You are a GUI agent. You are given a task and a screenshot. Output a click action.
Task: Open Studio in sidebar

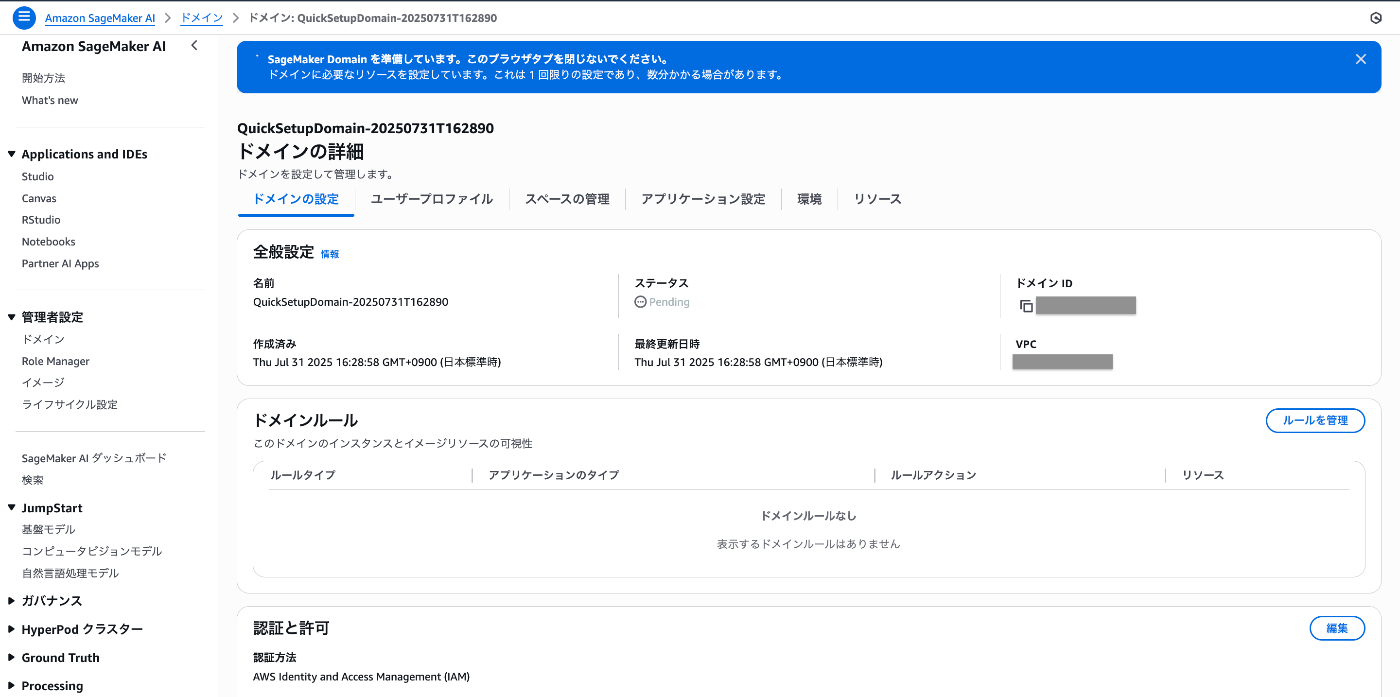(38, 177)
